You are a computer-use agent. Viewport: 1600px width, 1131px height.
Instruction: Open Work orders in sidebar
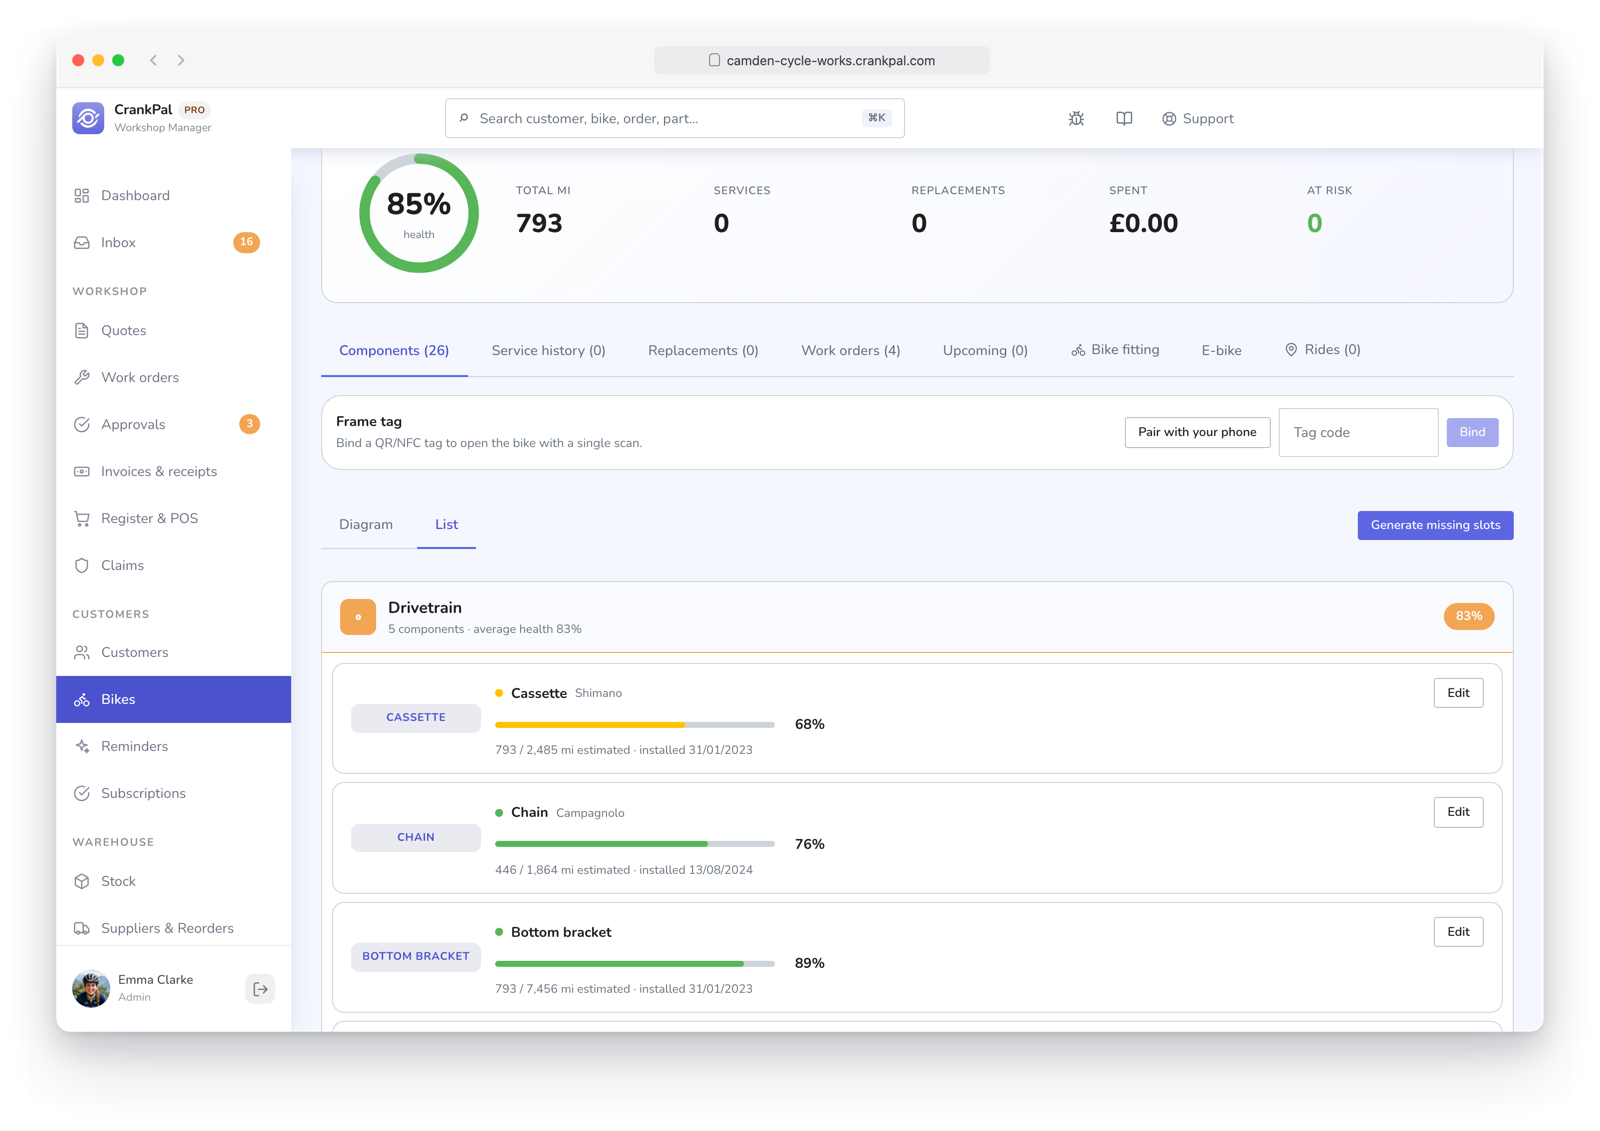tap(173, 377)
